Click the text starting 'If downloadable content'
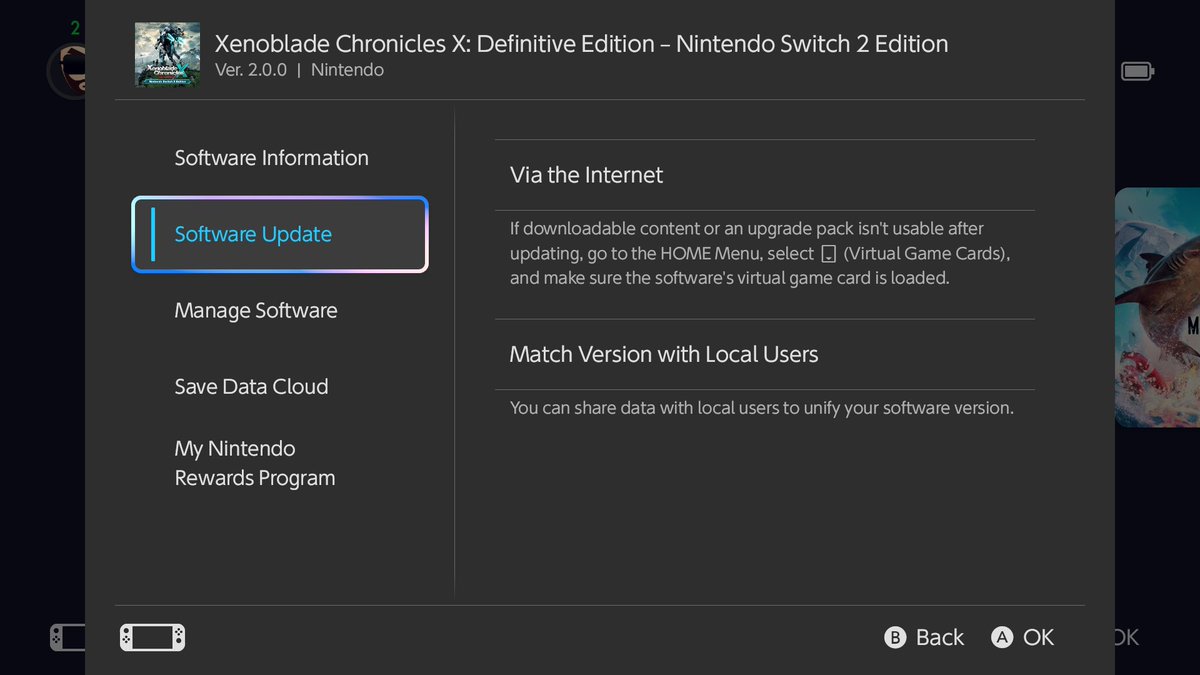Viewport: 1200px width, 675px height. [x=760, y=254]
